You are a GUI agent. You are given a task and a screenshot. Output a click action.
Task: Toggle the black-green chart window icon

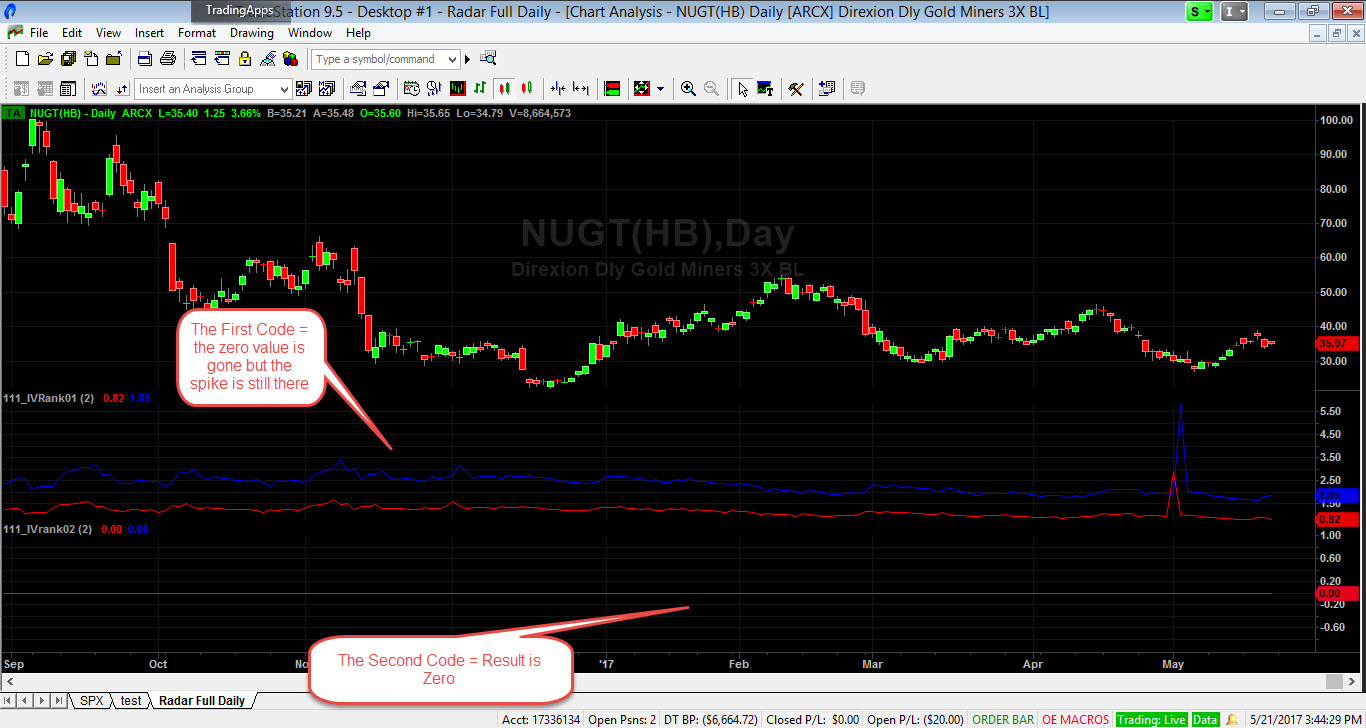pos(457,89)
